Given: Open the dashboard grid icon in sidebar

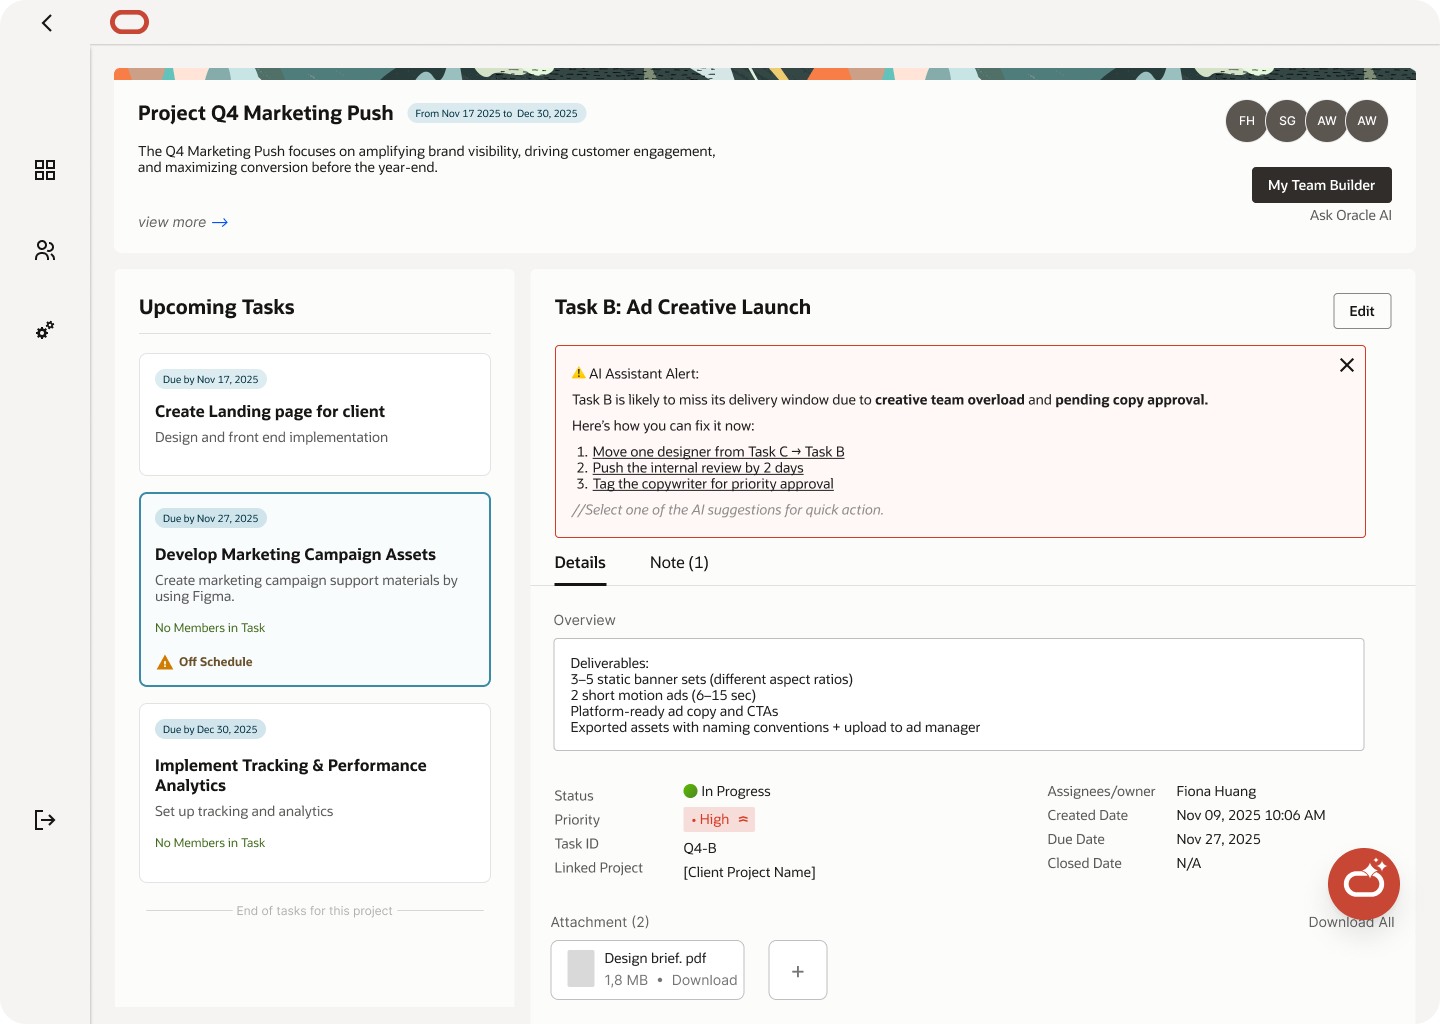Looking at the screenshot, I should point(45,170).
